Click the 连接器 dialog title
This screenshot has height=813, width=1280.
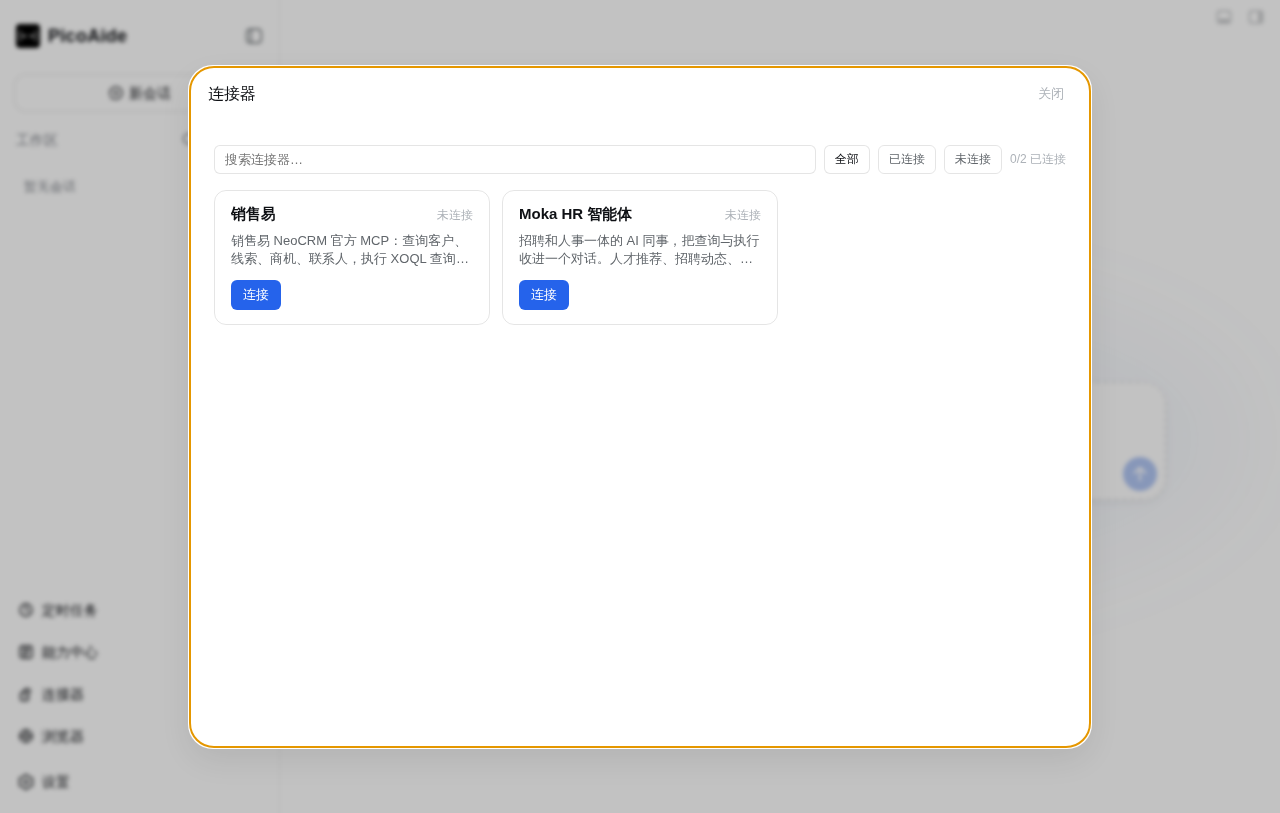pyautogui.click(x=232, y=94)
